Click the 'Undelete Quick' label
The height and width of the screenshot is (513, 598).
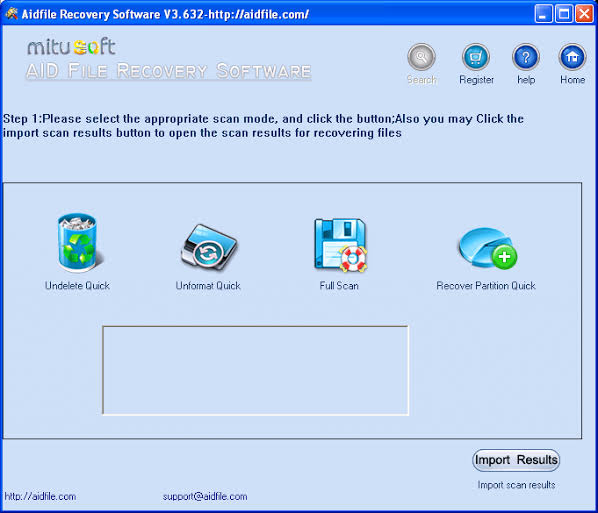pyautogui.click(x=77, y=286)
